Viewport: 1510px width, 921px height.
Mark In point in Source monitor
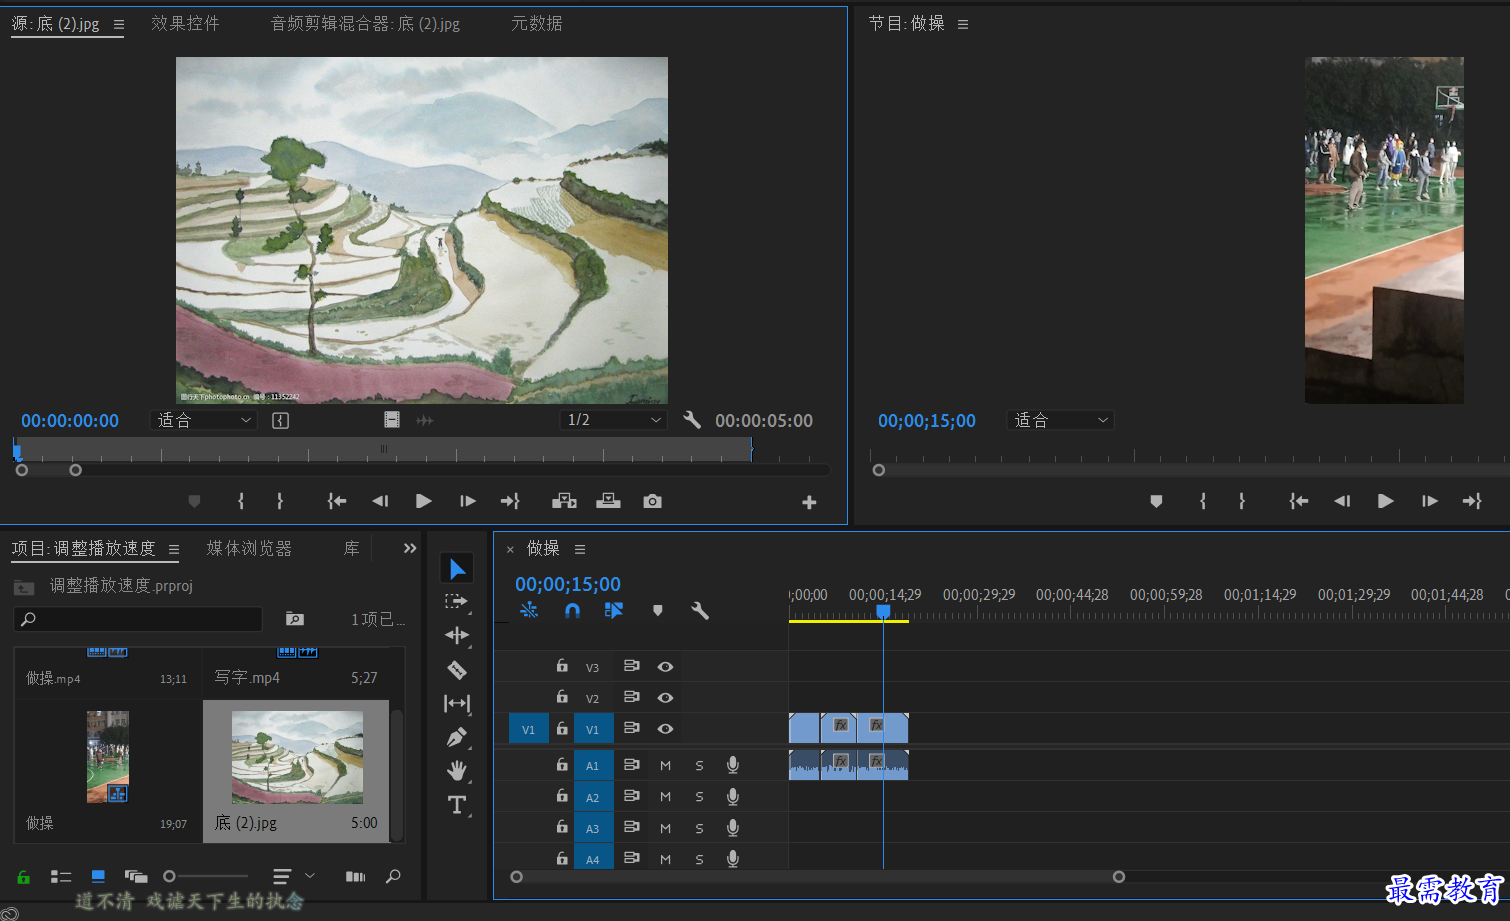point(241,501)
